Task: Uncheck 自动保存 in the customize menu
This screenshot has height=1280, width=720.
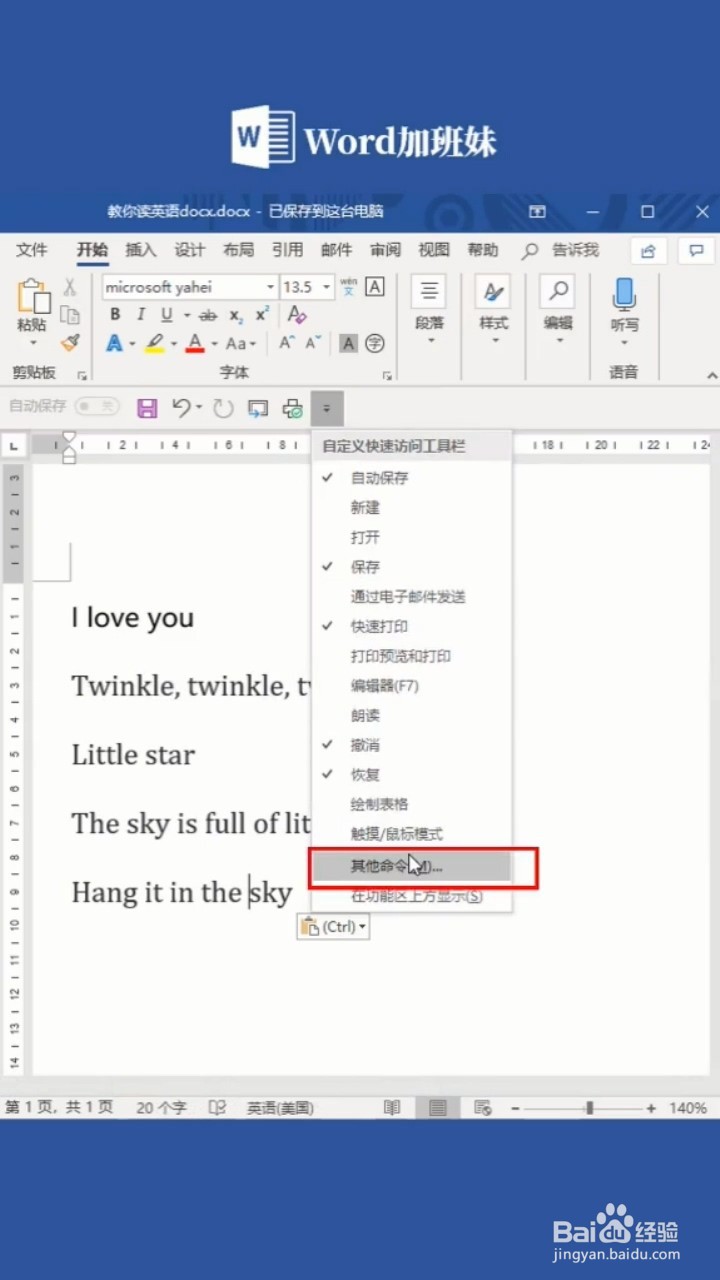Action: pos(412,478)
